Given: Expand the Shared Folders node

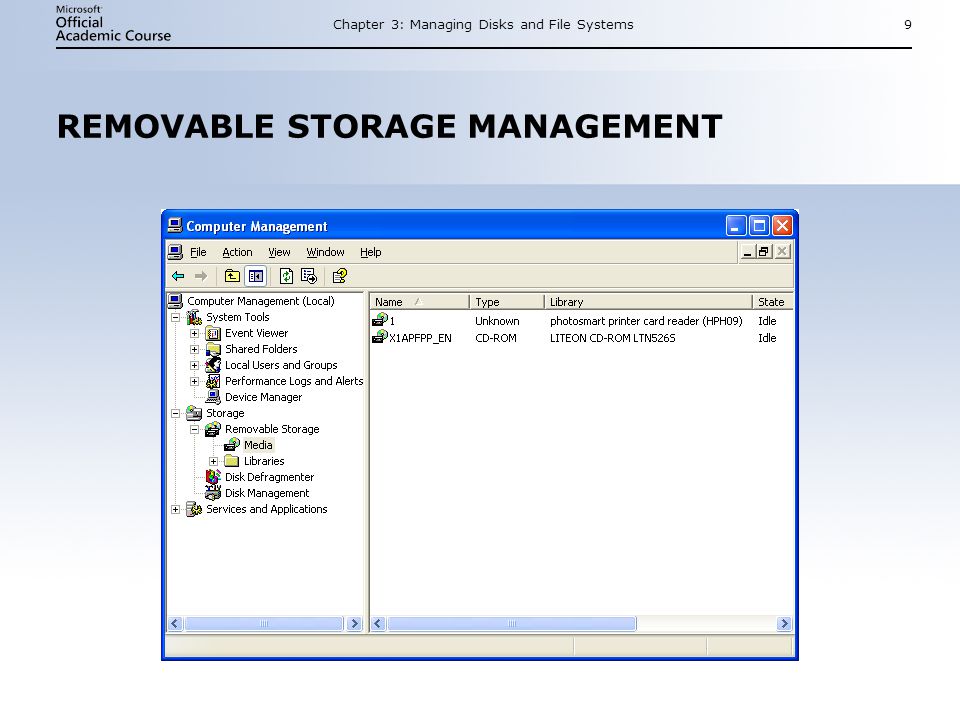Looking at the screenshot, I should pyautogui.click(x=194, y=350).
